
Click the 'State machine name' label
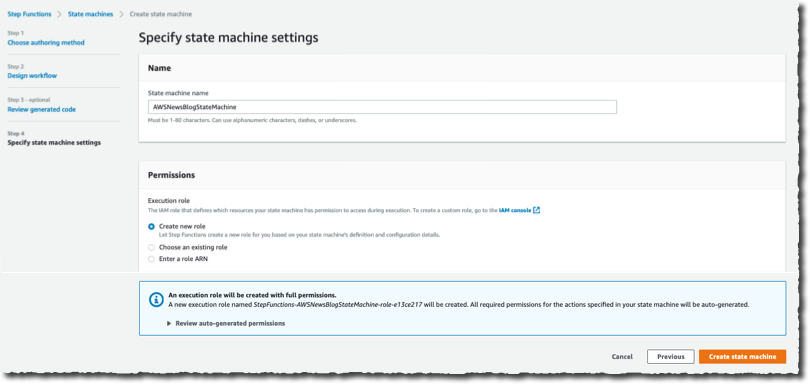coord(178,93)
